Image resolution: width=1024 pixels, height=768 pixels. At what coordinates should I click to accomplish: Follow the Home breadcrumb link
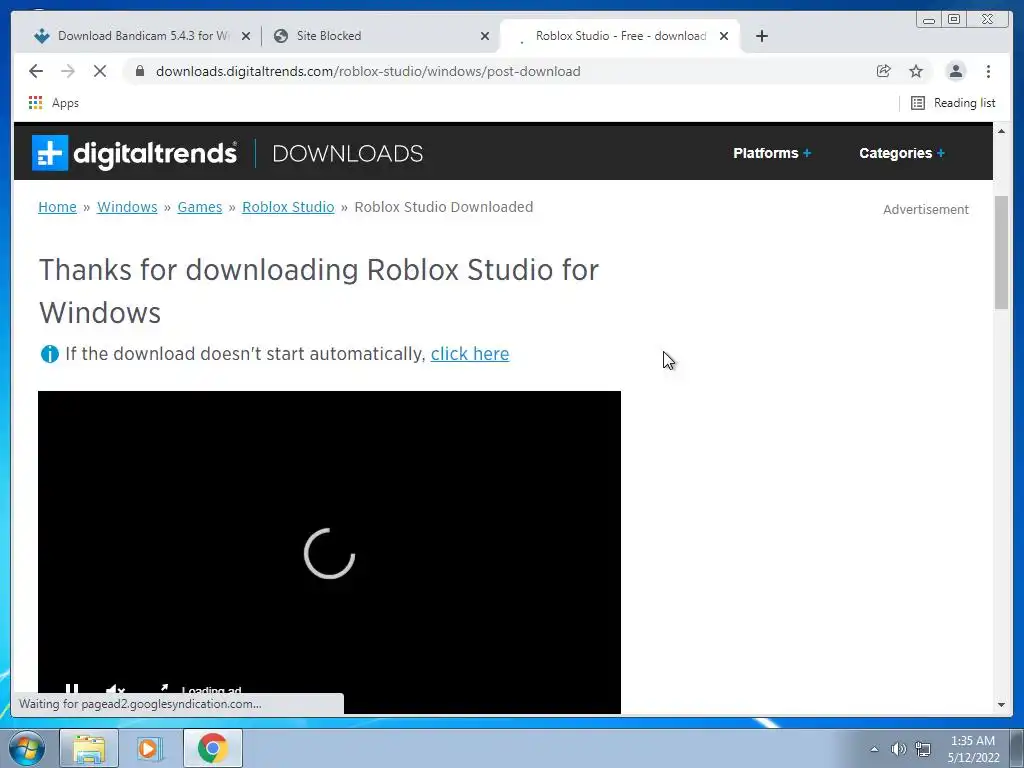click(x=57, y=207)
